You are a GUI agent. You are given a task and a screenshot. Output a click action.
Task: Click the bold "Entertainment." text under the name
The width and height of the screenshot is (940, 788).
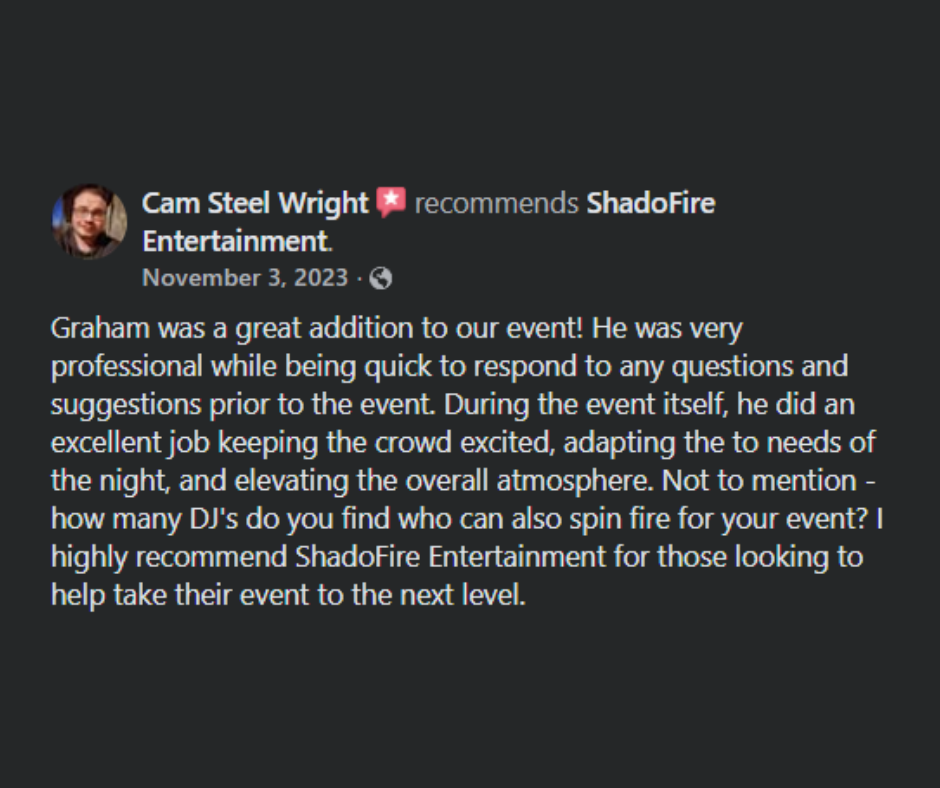point(237,241)
